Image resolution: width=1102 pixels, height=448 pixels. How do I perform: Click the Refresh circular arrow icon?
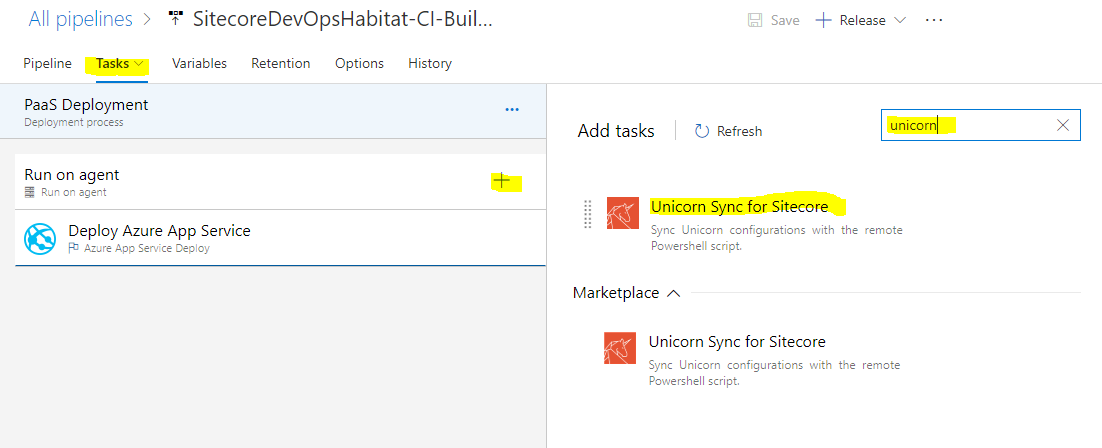click(x=701, y=131)
